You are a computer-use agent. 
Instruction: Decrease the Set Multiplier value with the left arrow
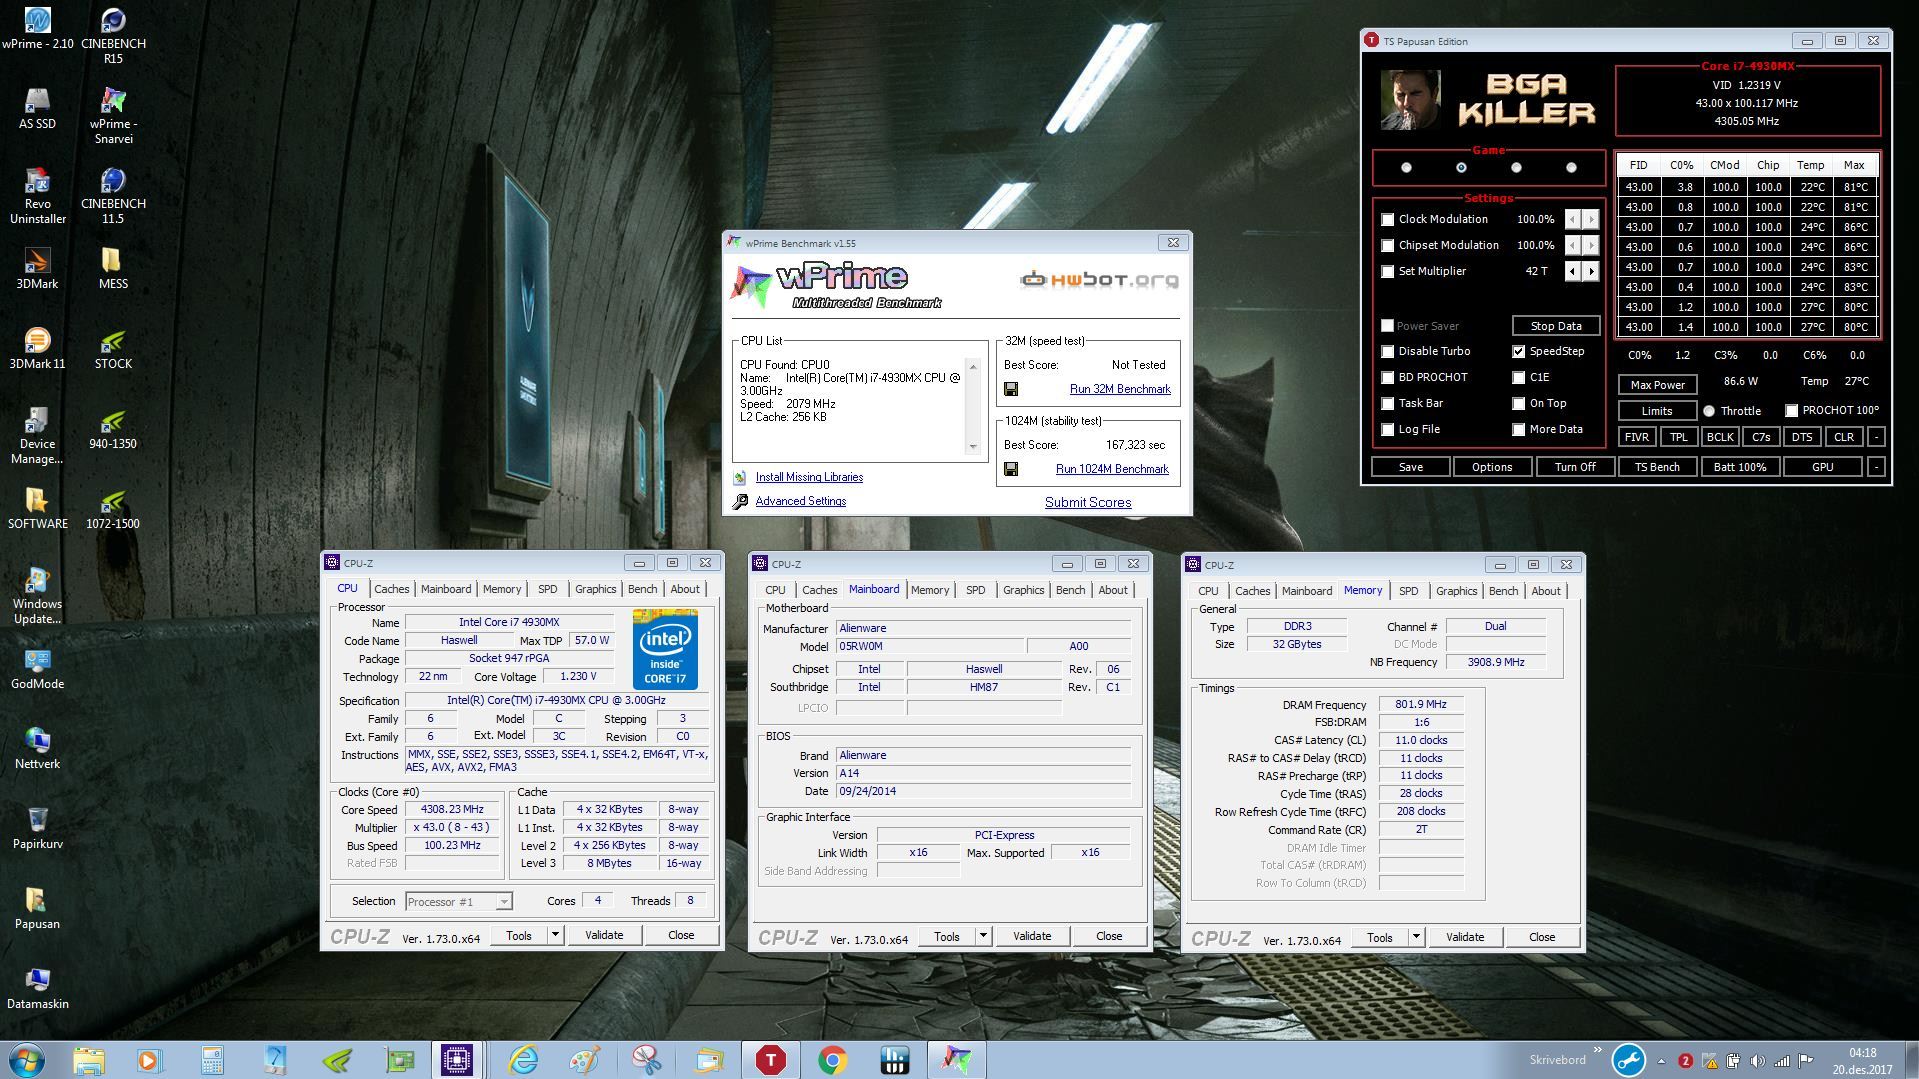click(x=1572, y=271)
